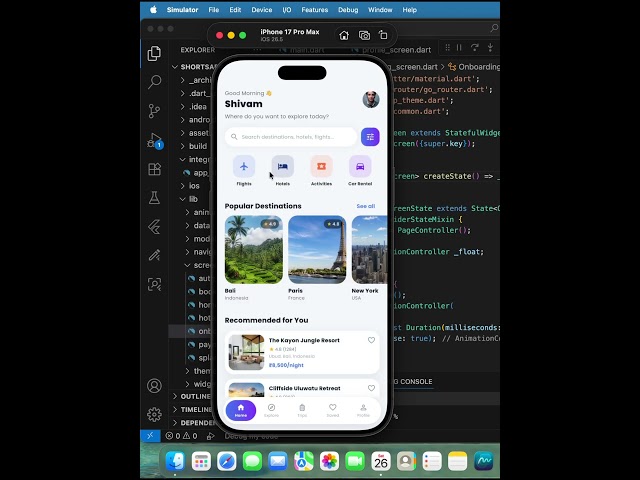Image resolution: width=640 pixels, height=480 pixels.
Task: Click Step Over in the debug toolbar
Action: point(475,48)
